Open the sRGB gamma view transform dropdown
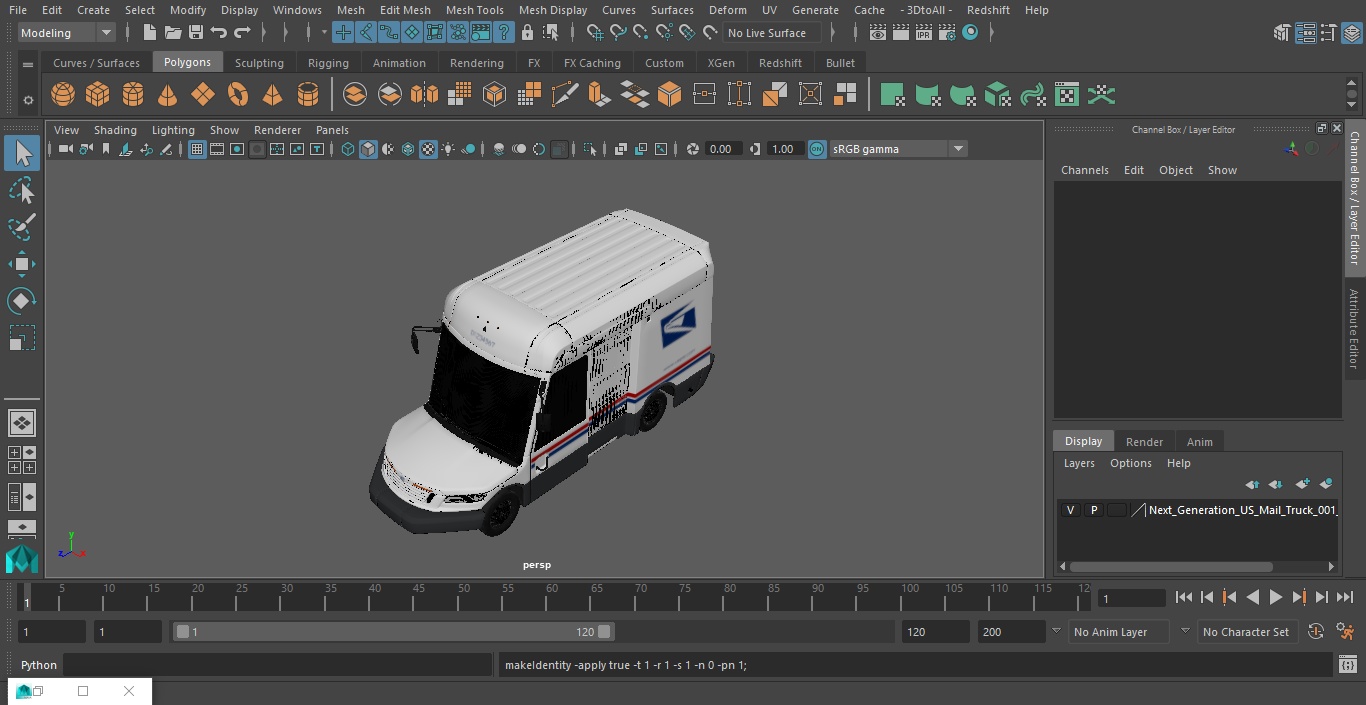Image resolution: width=1366 pixels, height=705 pixels. click(898, 149)
